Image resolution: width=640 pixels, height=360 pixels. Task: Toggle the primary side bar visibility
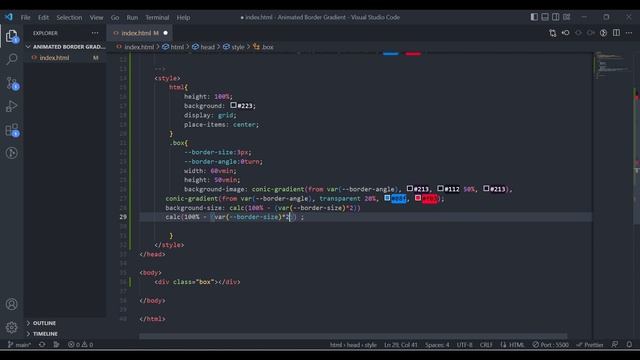tap(534, 17)
